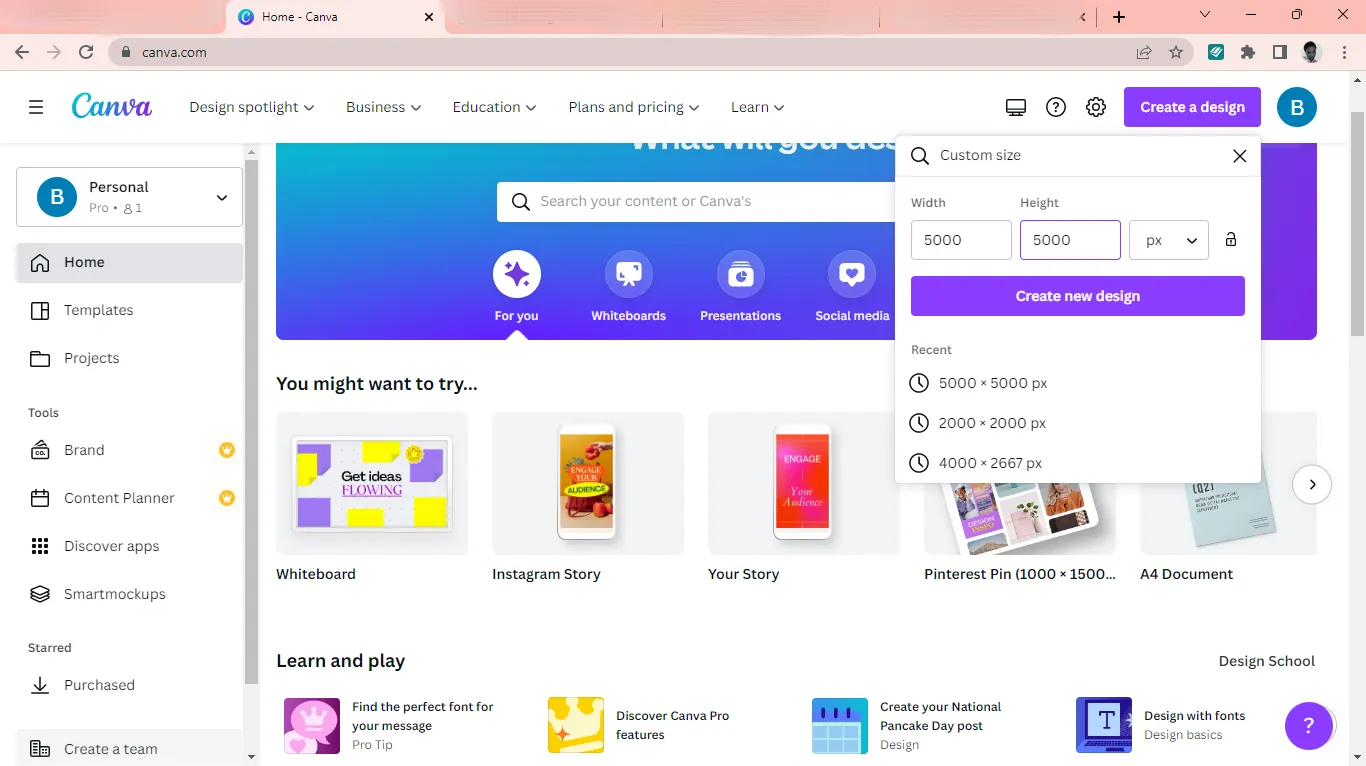This screenshot has height=766, width=1366.
Task: Select the For you category icon
Action: coord(517,274)
